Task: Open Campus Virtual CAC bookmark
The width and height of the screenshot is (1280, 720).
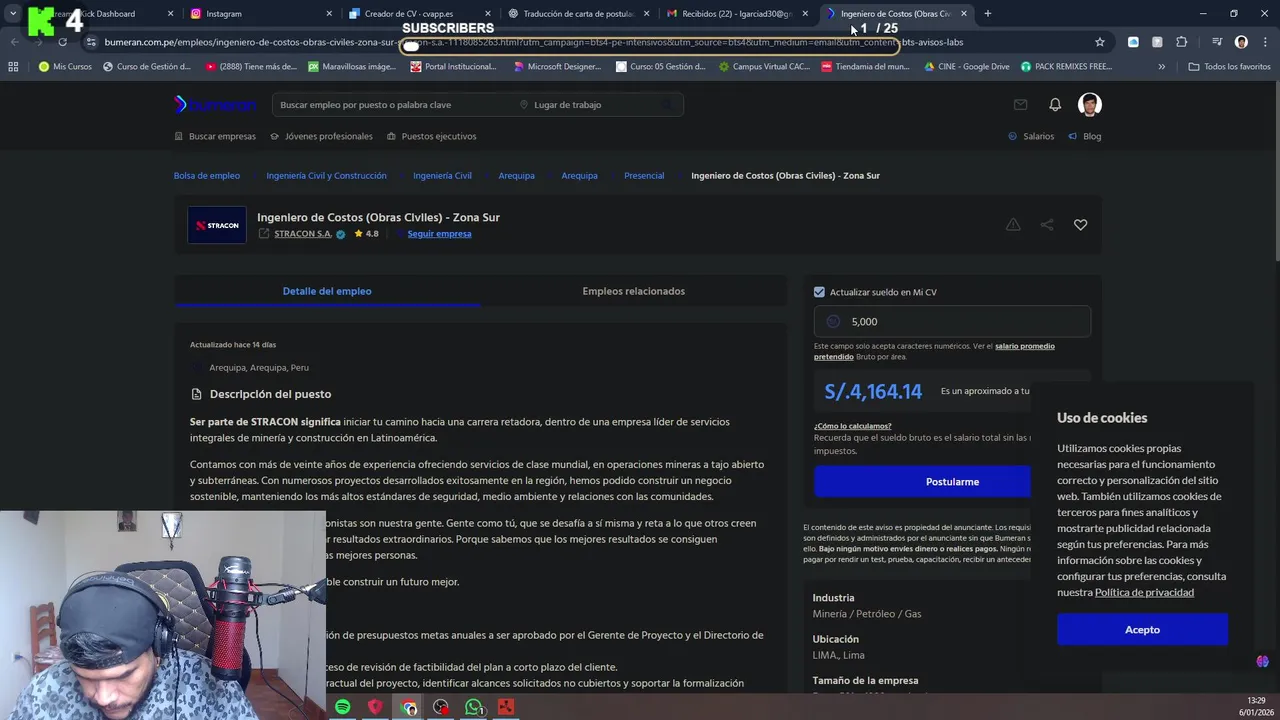Action: (765, 67)
